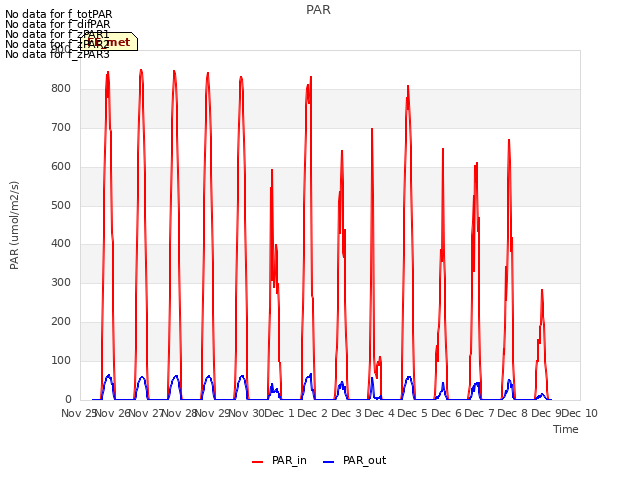The height and width of the screenshot is (480, 640).
Task: Click the 200 y-axis tick label
Action: [x=61, y=322]
